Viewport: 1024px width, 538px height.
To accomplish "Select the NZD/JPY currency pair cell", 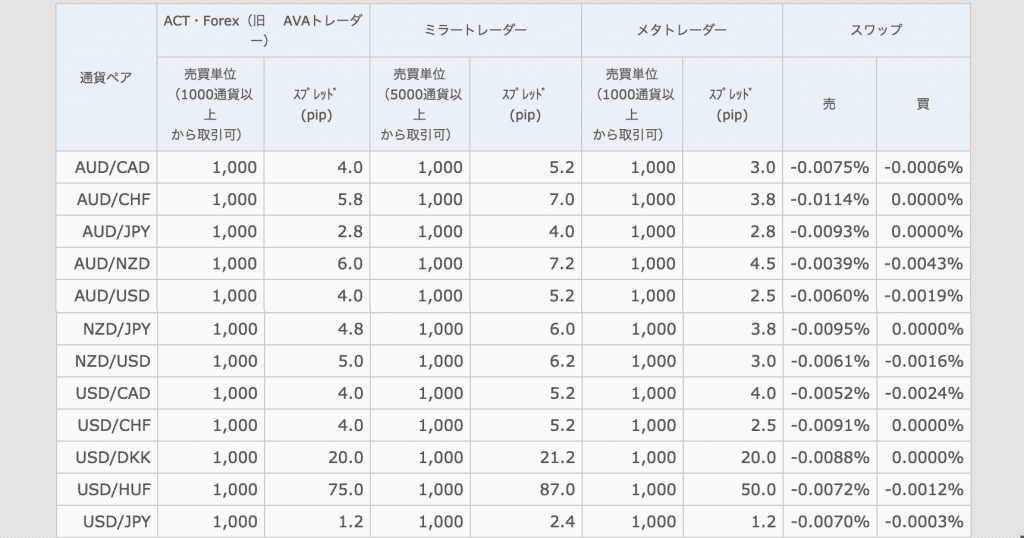I will tap(106, 329).
